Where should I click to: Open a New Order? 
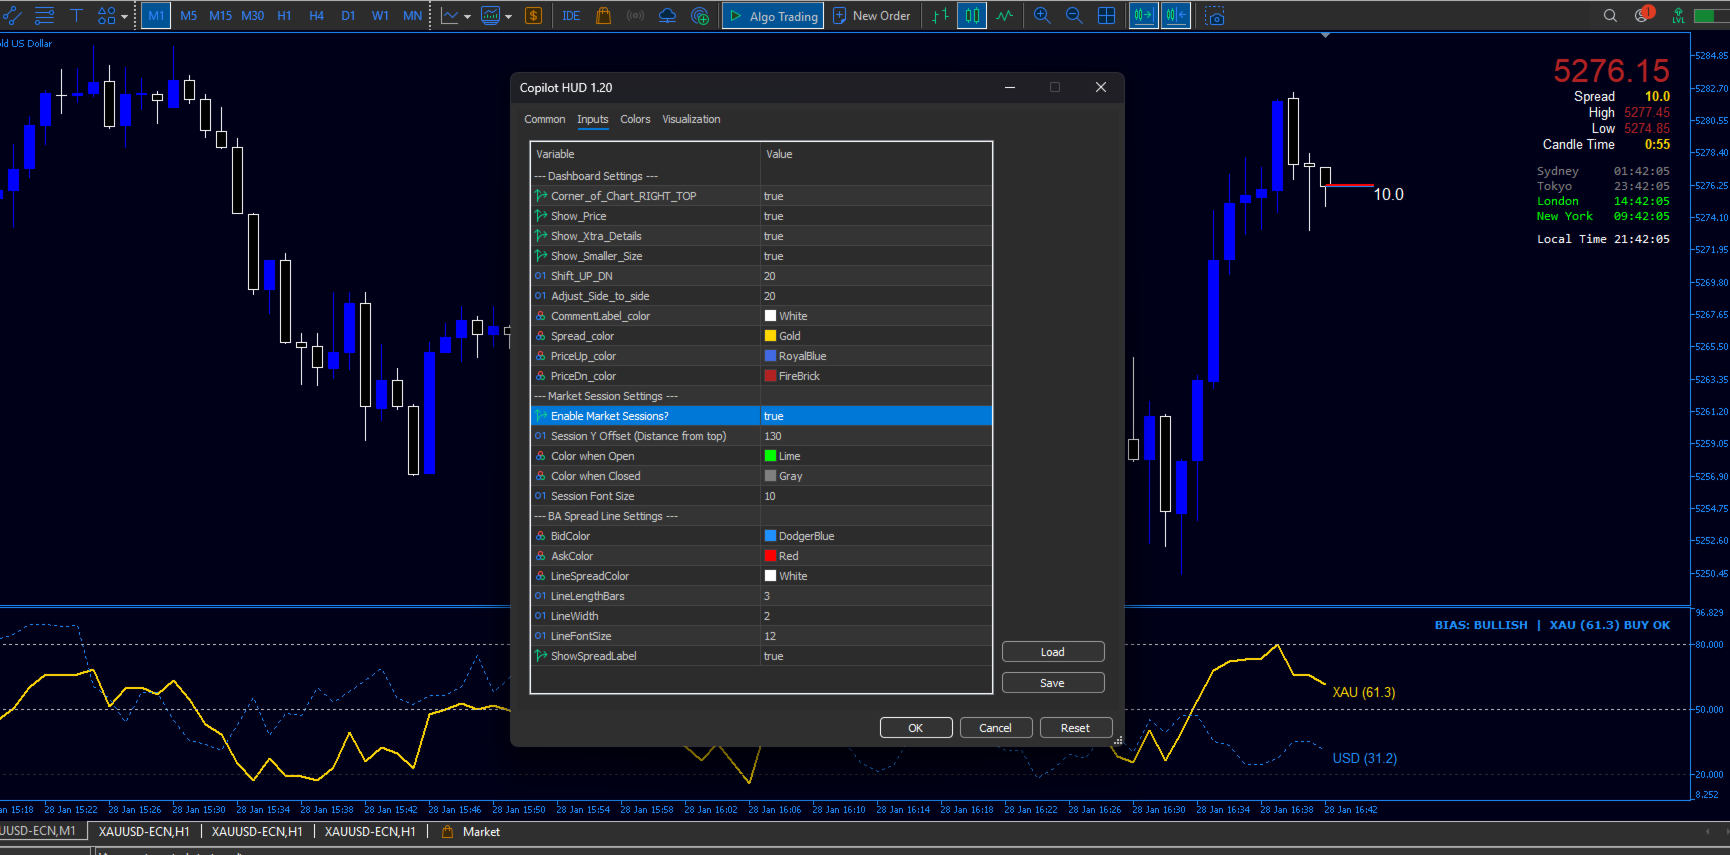coord(871,16)
